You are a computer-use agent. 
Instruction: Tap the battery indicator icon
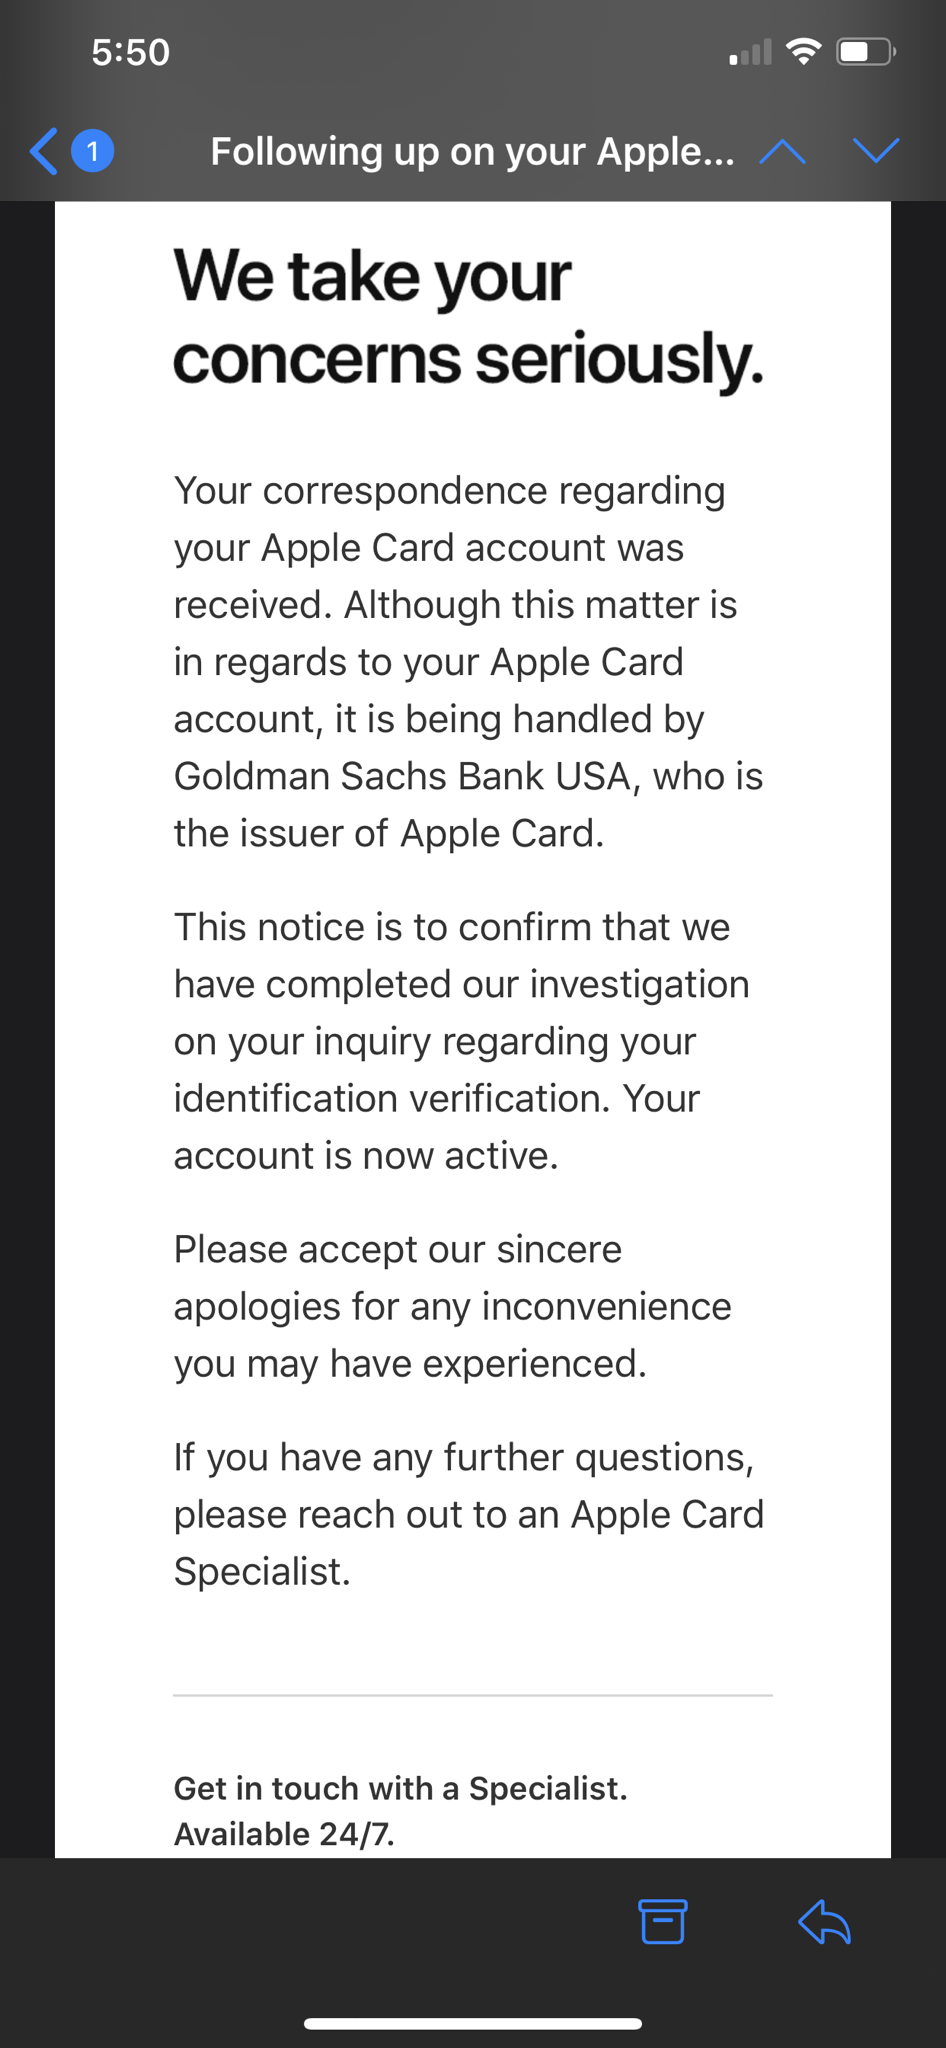click(866, 51)
